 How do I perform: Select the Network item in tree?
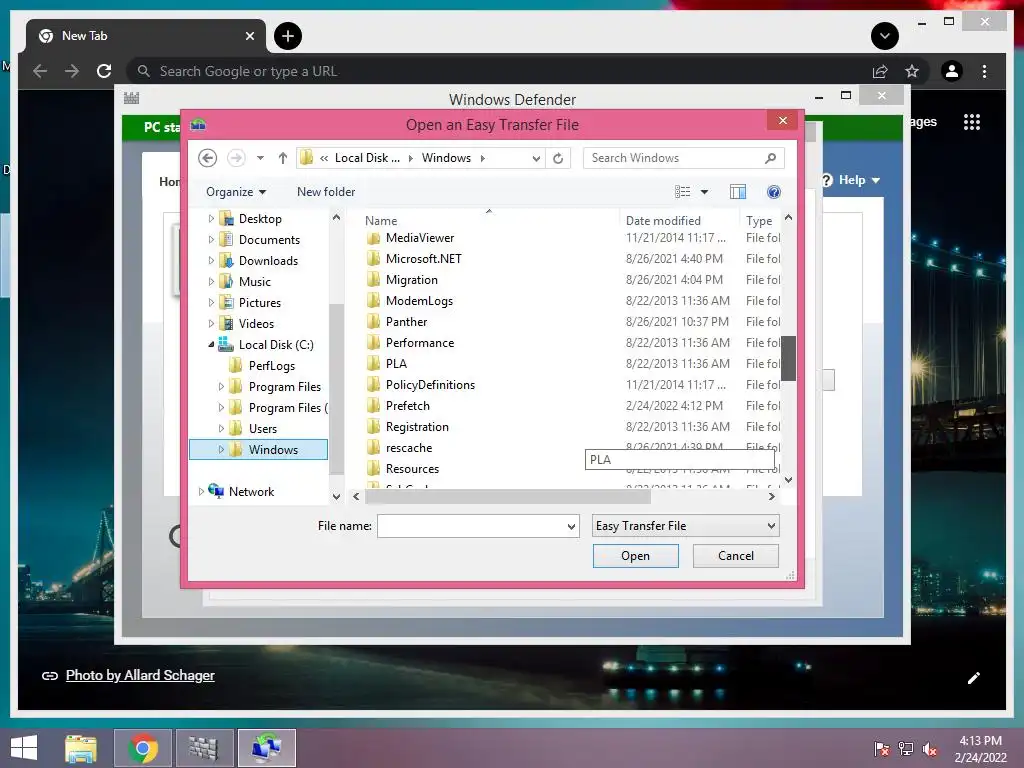[251, 491]
